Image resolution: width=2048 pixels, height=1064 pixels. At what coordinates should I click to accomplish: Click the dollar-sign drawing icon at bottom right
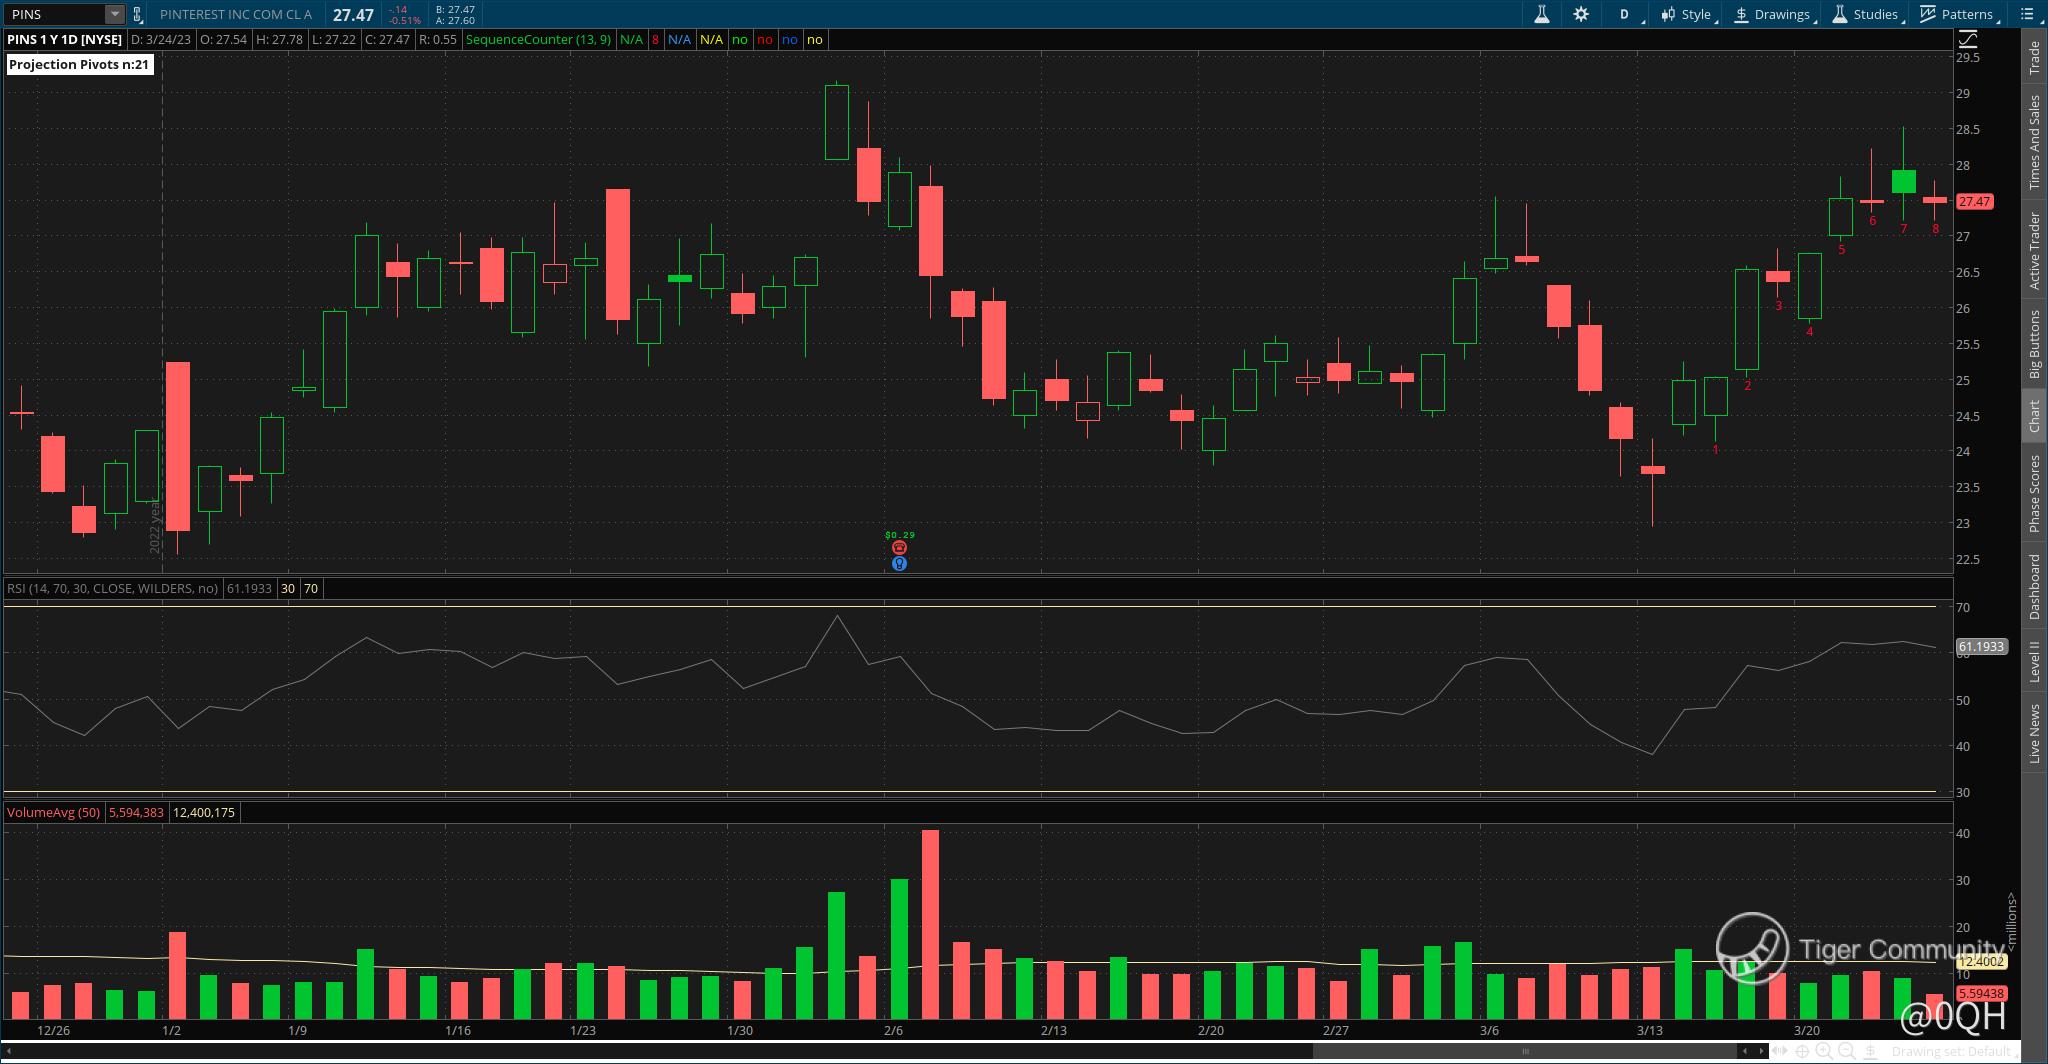(1871, 1051)
